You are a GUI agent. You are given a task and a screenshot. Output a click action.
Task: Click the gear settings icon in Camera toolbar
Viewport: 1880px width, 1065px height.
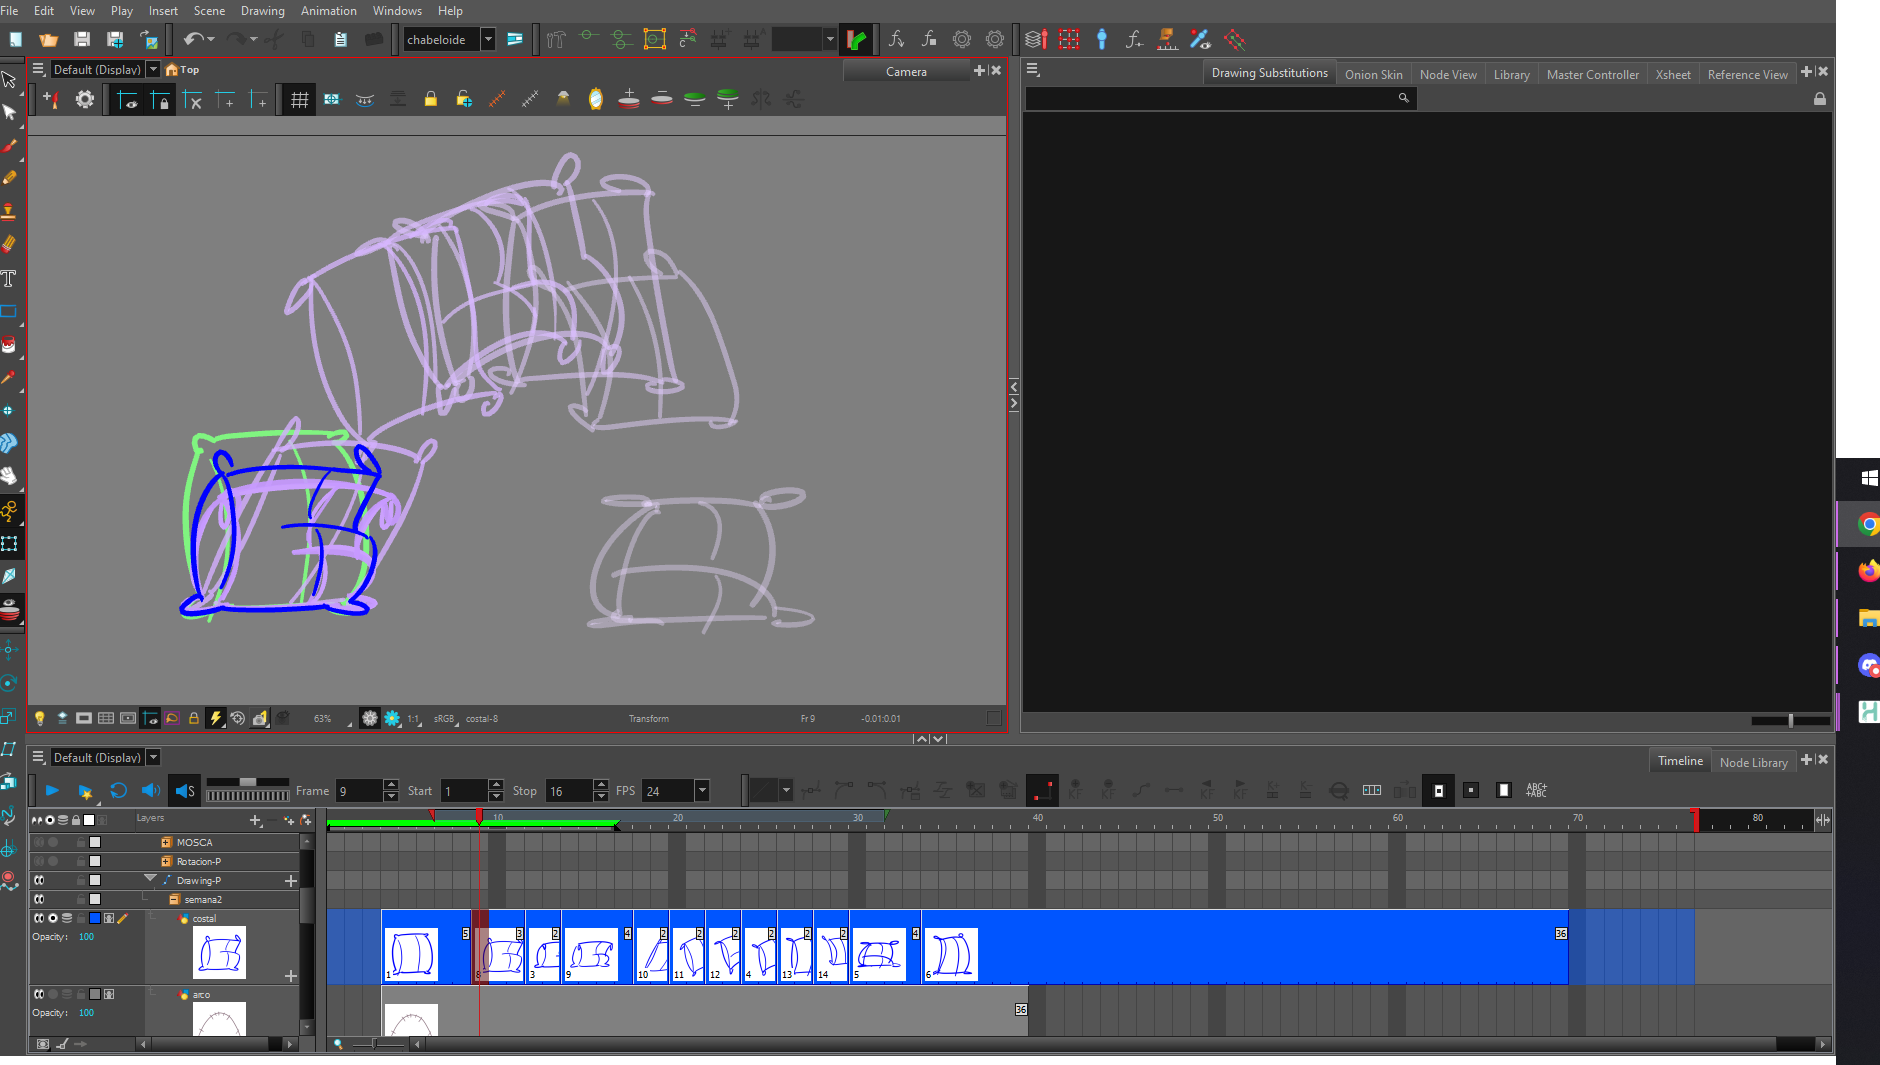pyautogui.click(x=85, y=99)
